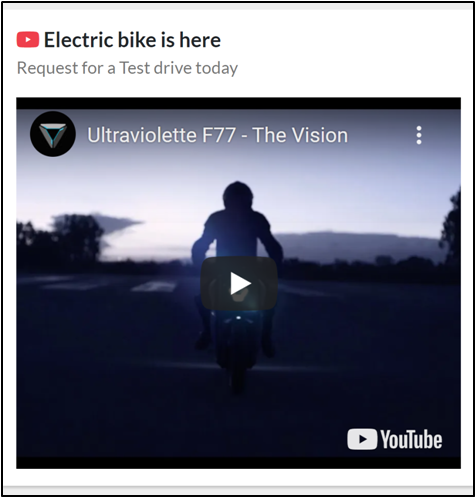Viewport: 476px width, 498px height.
Task: Click the motorcycle headlight in the video
Action: [238, 318]
